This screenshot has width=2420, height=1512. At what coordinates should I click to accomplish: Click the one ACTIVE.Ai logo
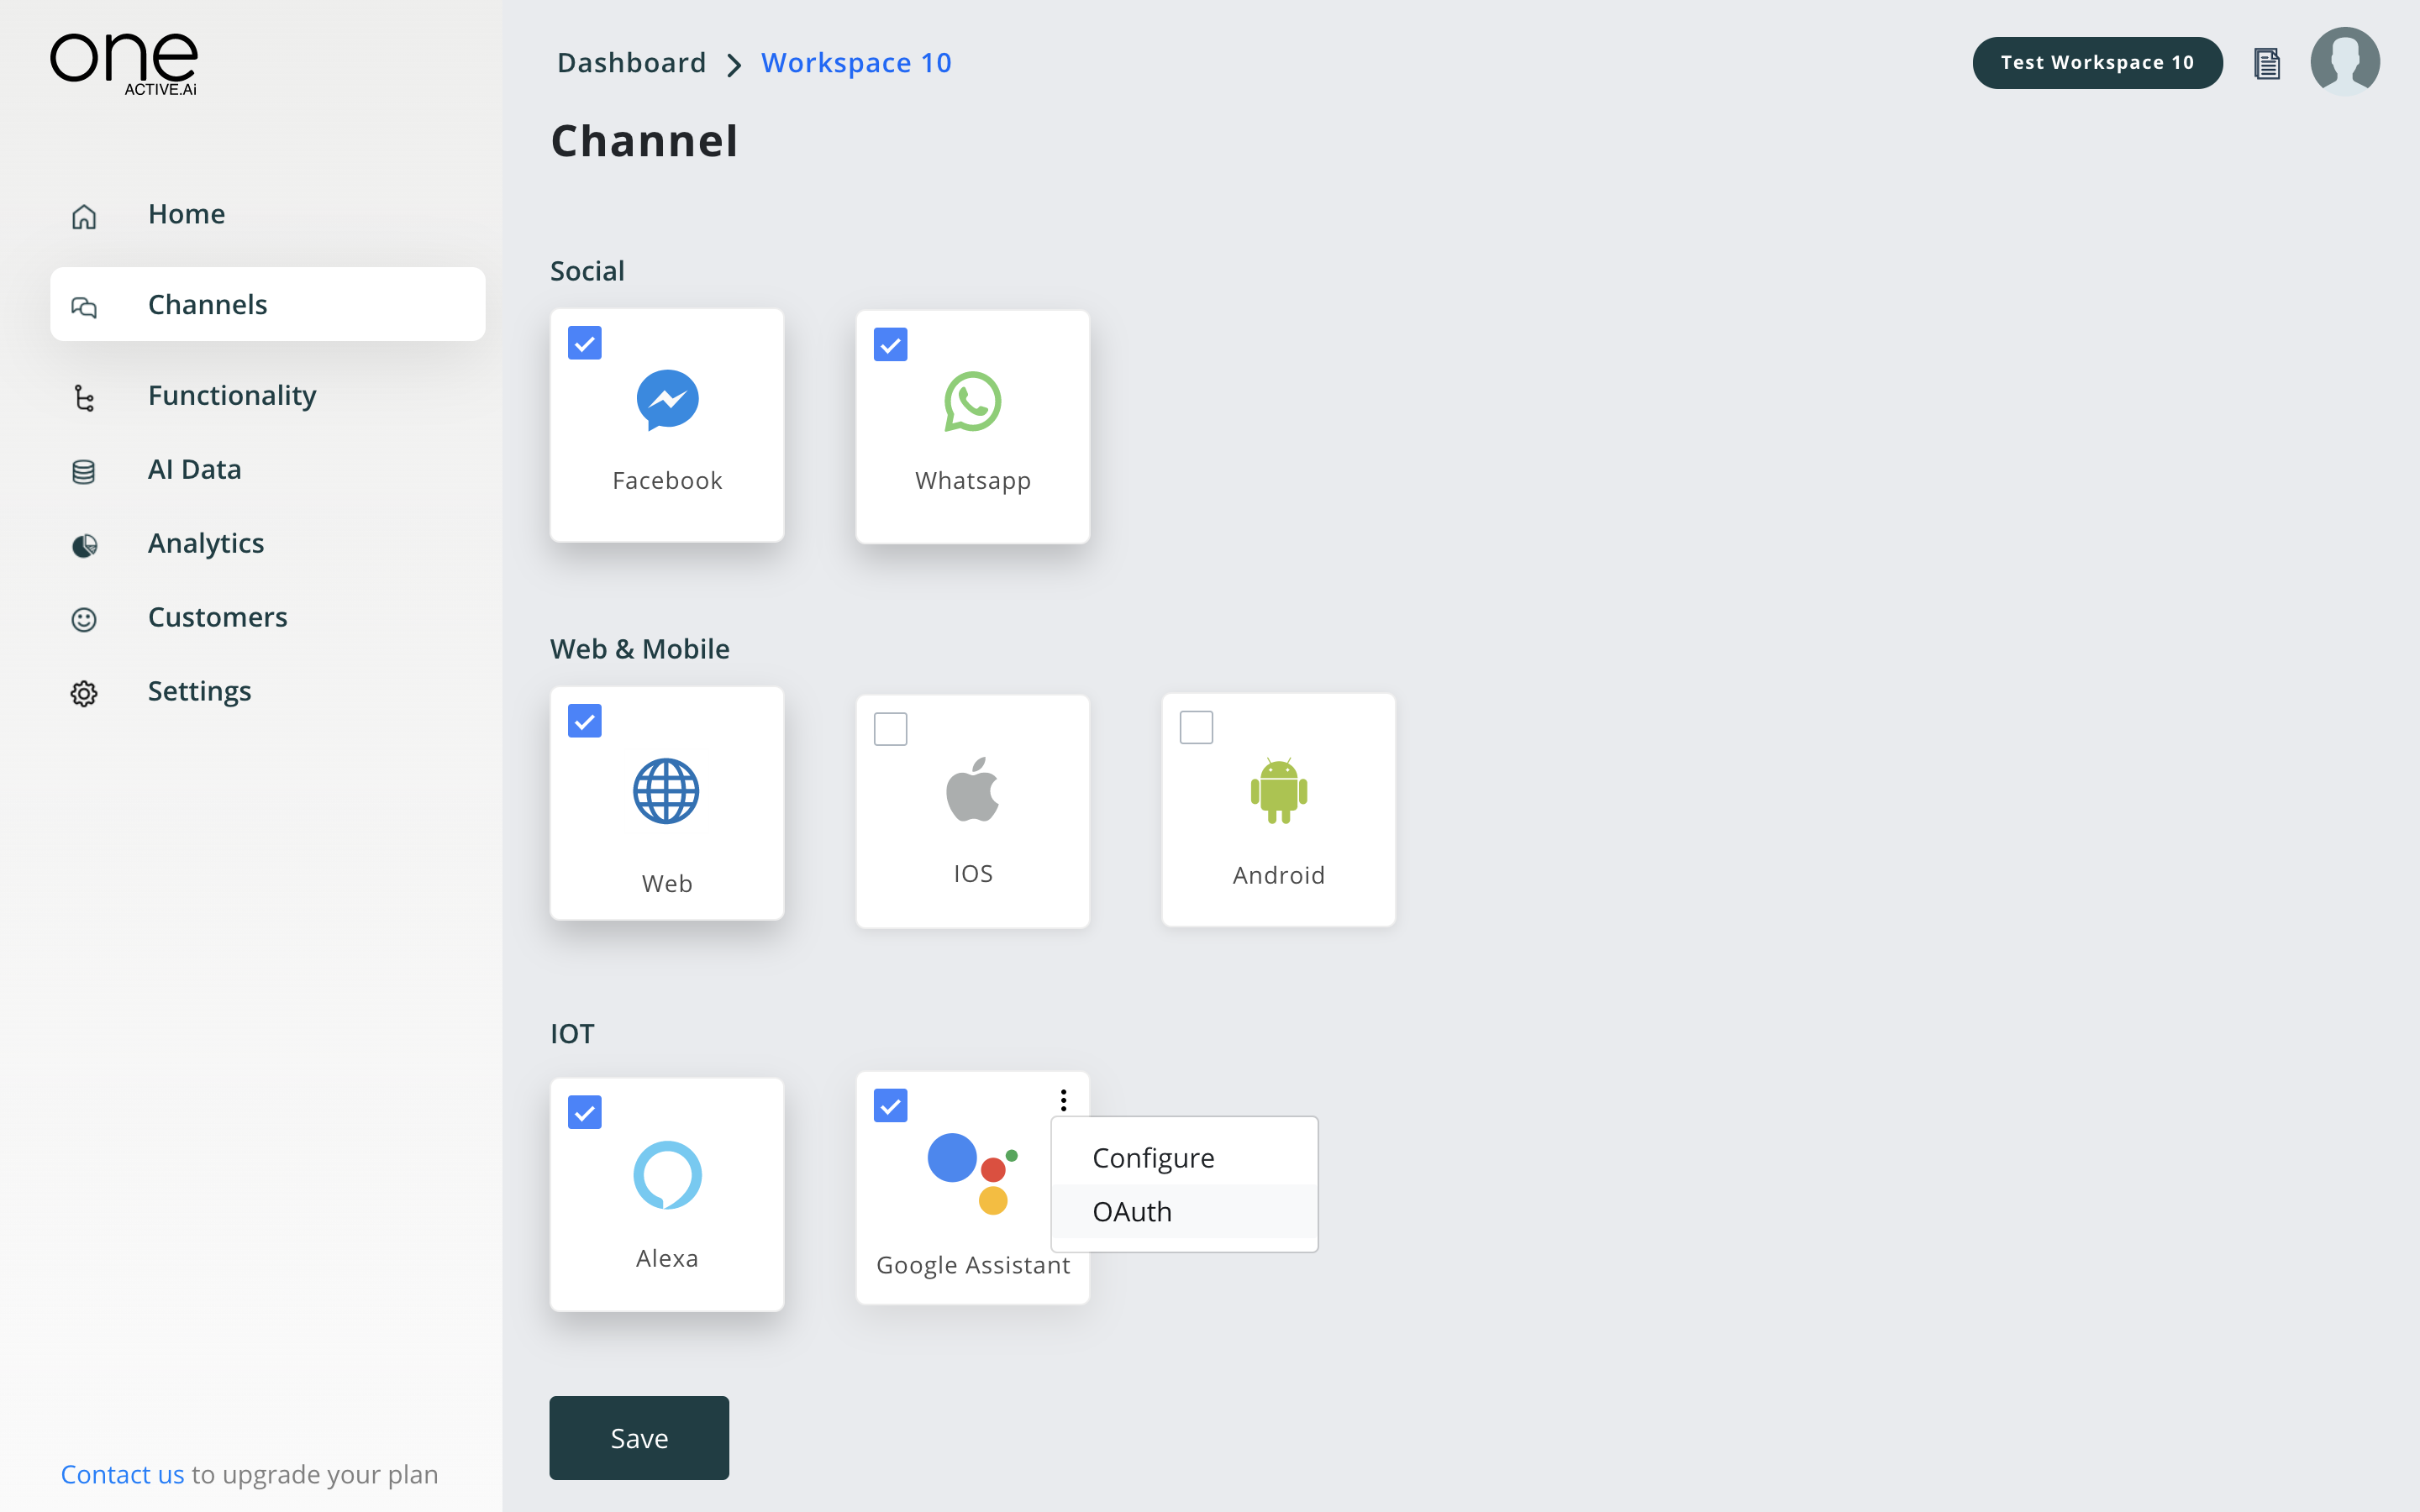(124, 64)
